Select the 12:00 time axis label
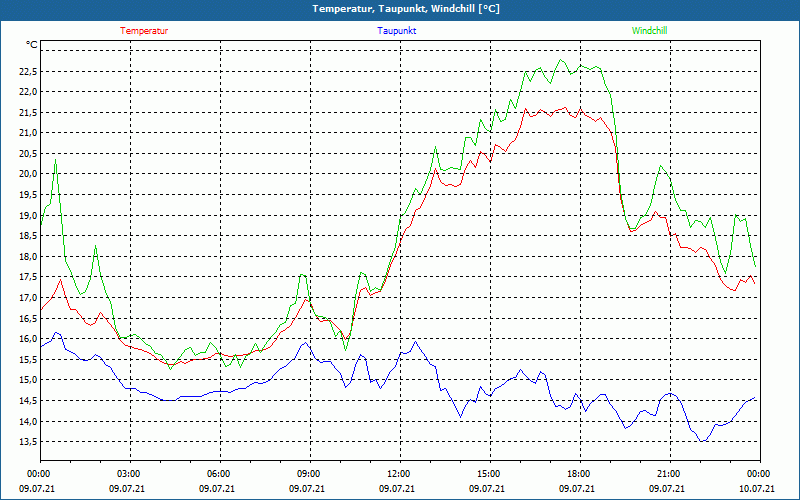Viewport: 800px width, 500px height. click(398, 474)
